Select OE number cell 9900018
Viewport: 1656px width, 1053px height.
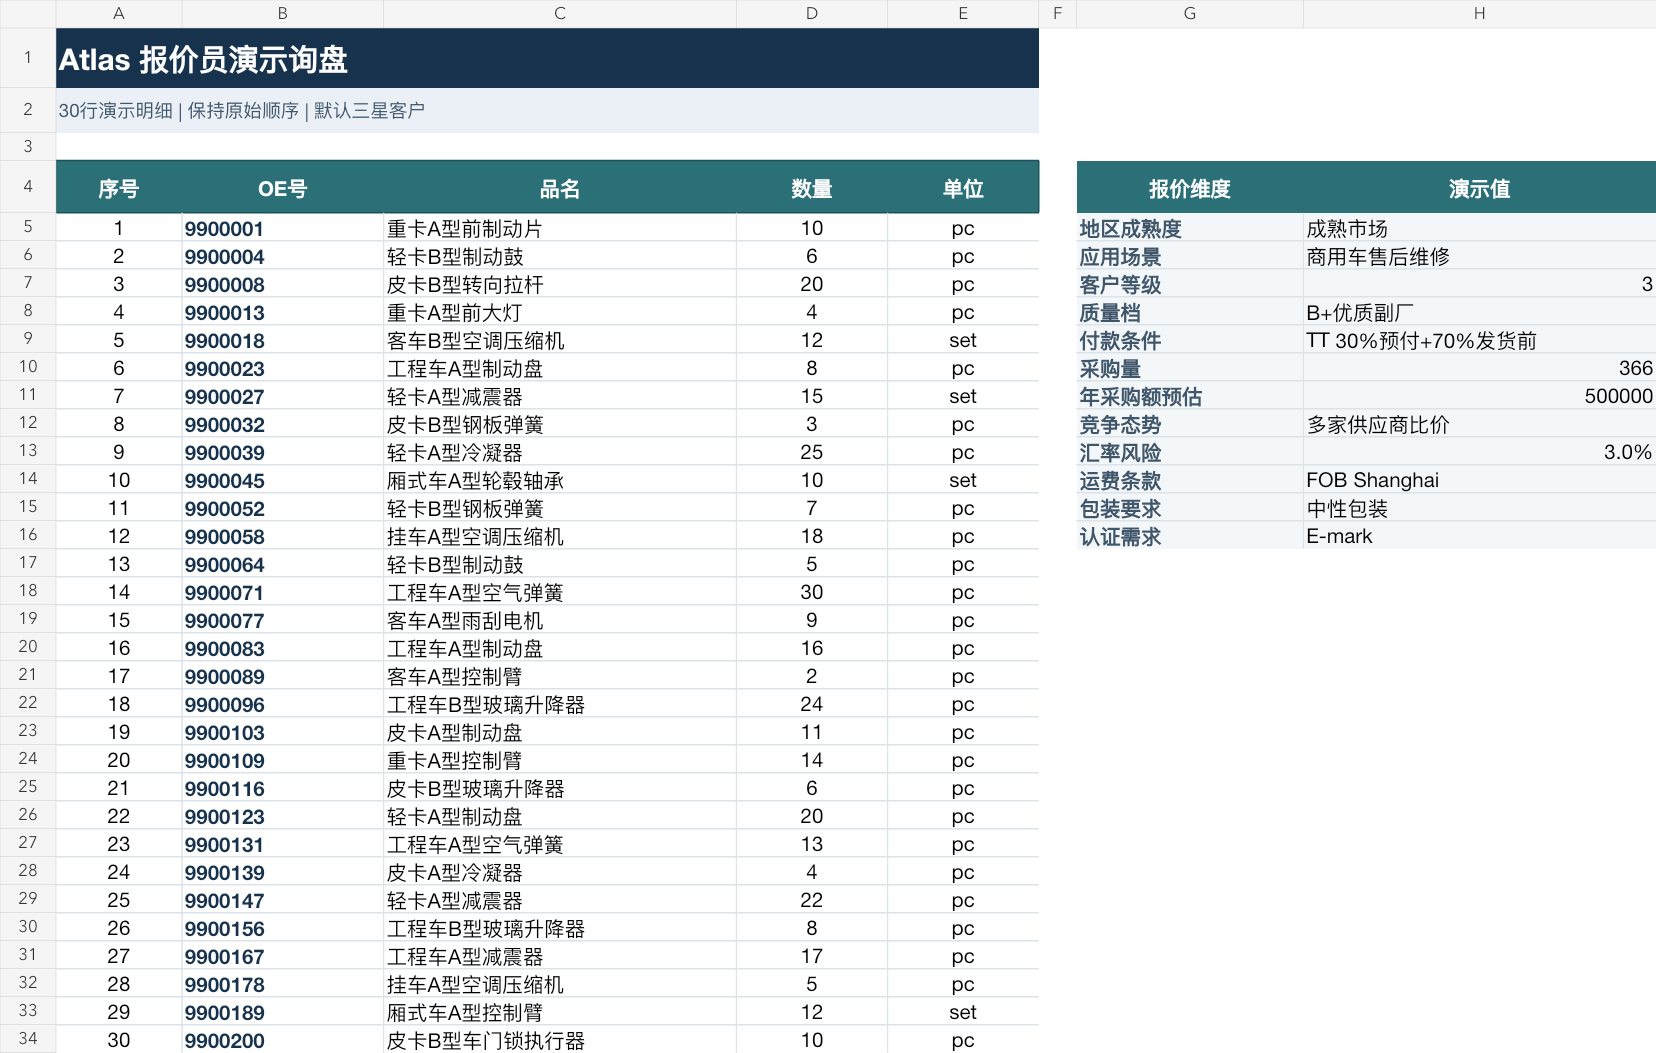click(x=283, y=340)
